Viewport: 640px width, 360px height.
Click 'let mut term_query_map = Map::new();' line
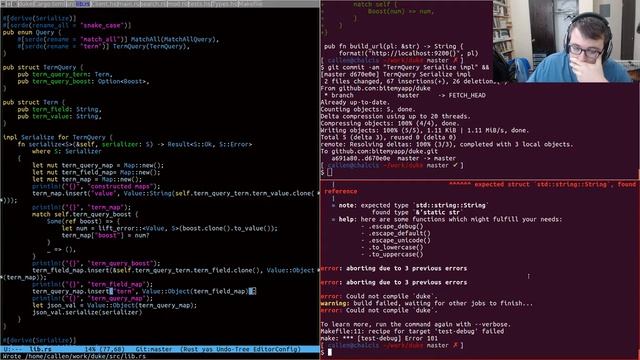click(98, 165)
